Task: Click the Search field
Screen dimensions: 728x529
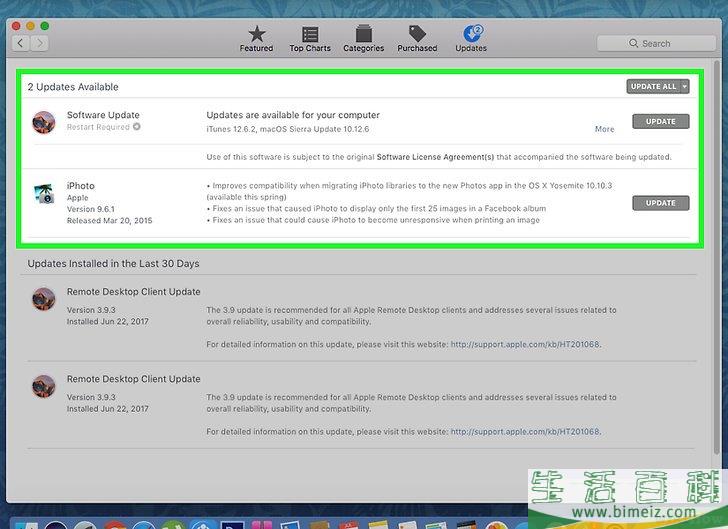Action: 656,43
